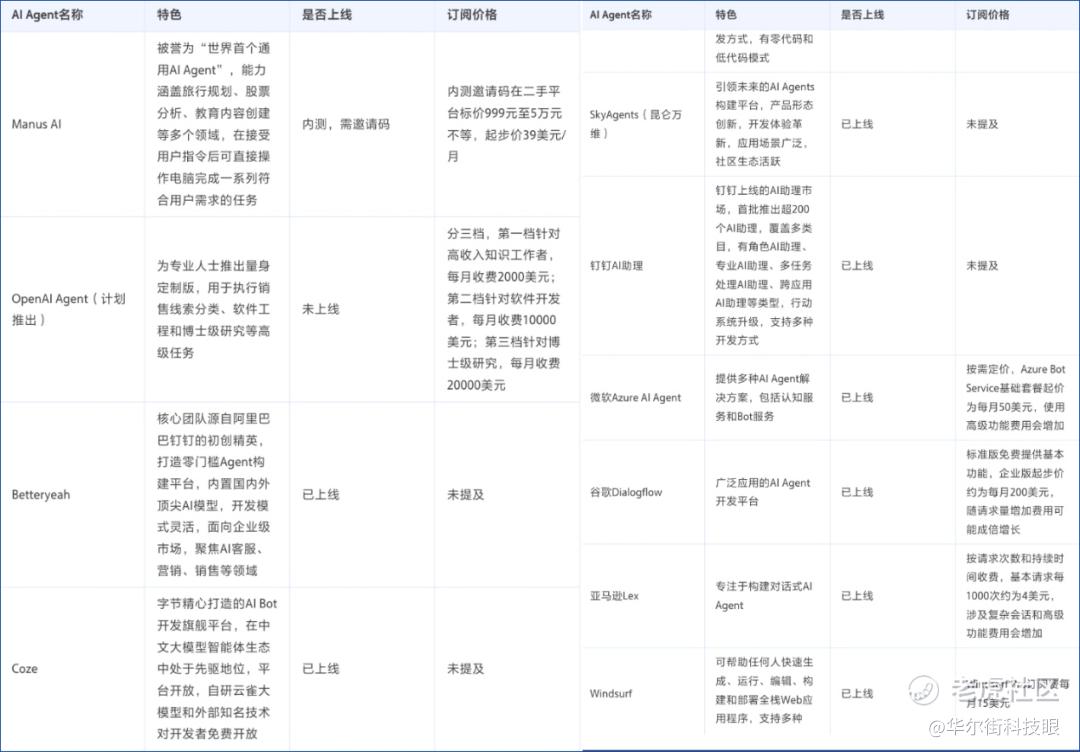Image resolution: width=1080 pixels, height=752 pixels.
Task: Click "已上线" in the SkyAgents row
Action: tap(857, 124)
